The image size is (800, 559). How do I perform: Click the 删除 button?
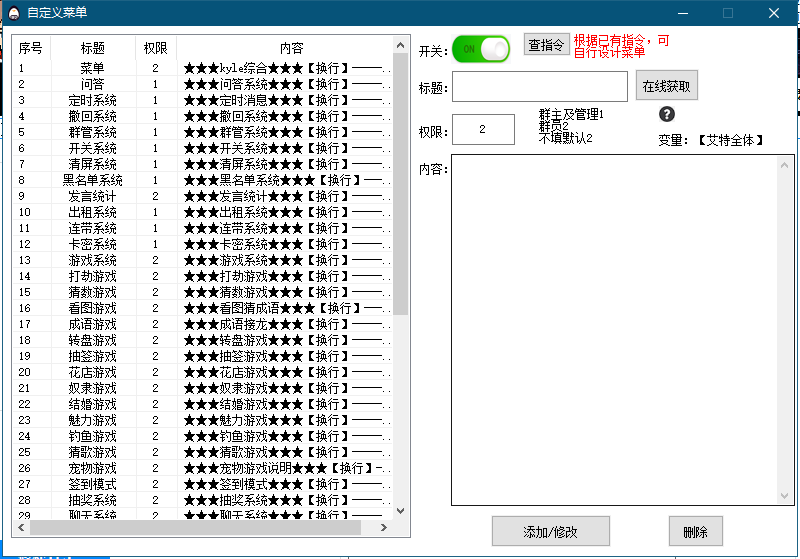tap(695, 531)
